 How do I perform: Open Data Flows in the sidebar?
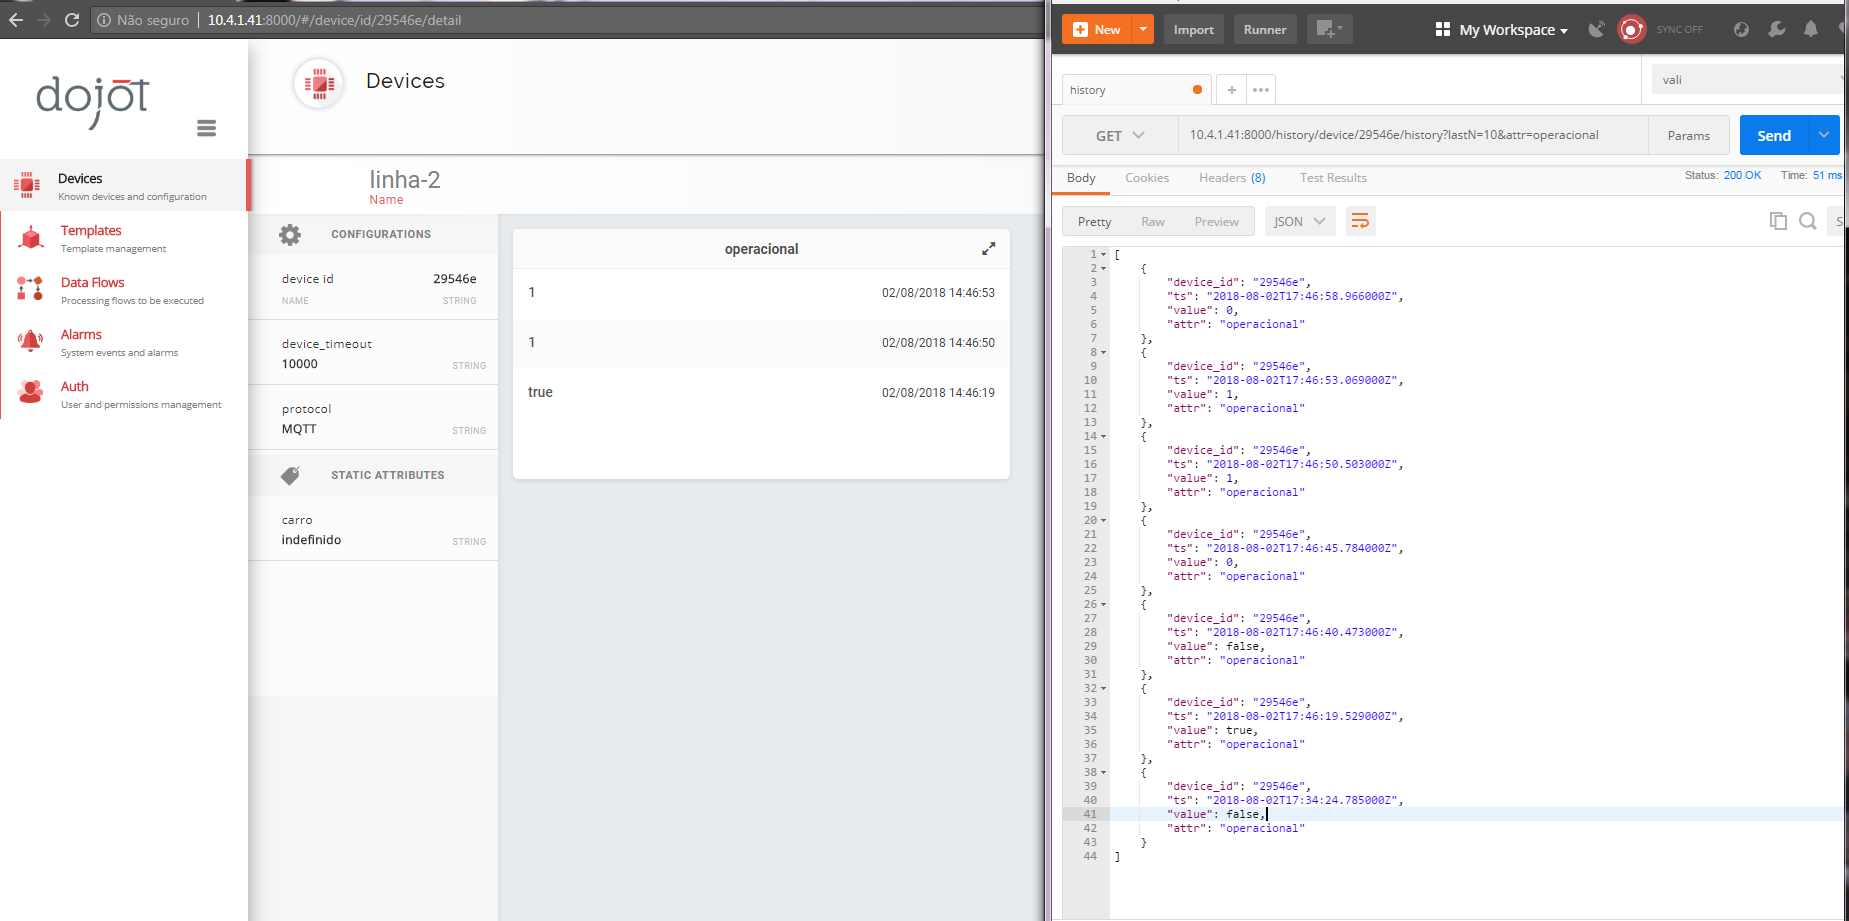[x=124, y=290]
